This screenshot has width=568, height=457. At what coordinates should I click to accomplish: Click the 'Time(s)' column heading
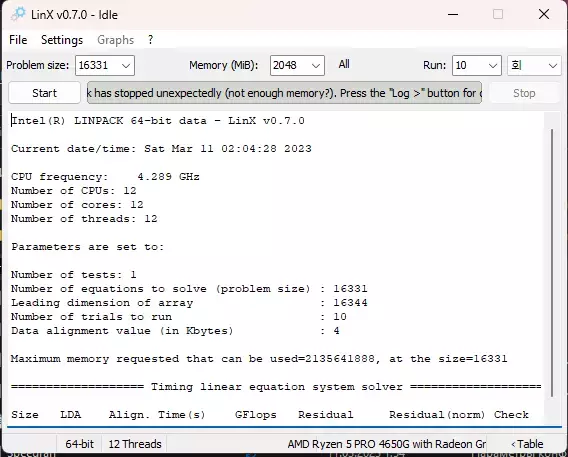pyautogui.click(x=181, y=415)
